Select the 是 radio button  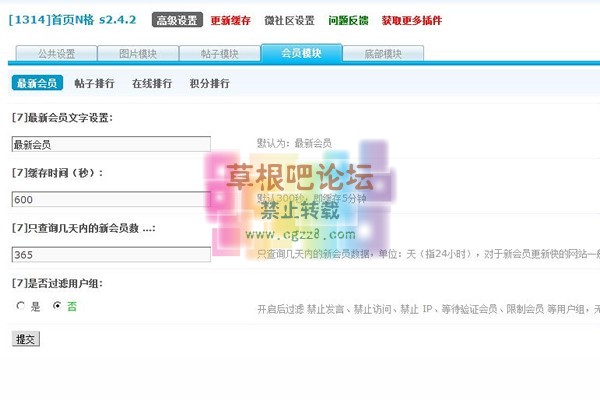(21, 306)
